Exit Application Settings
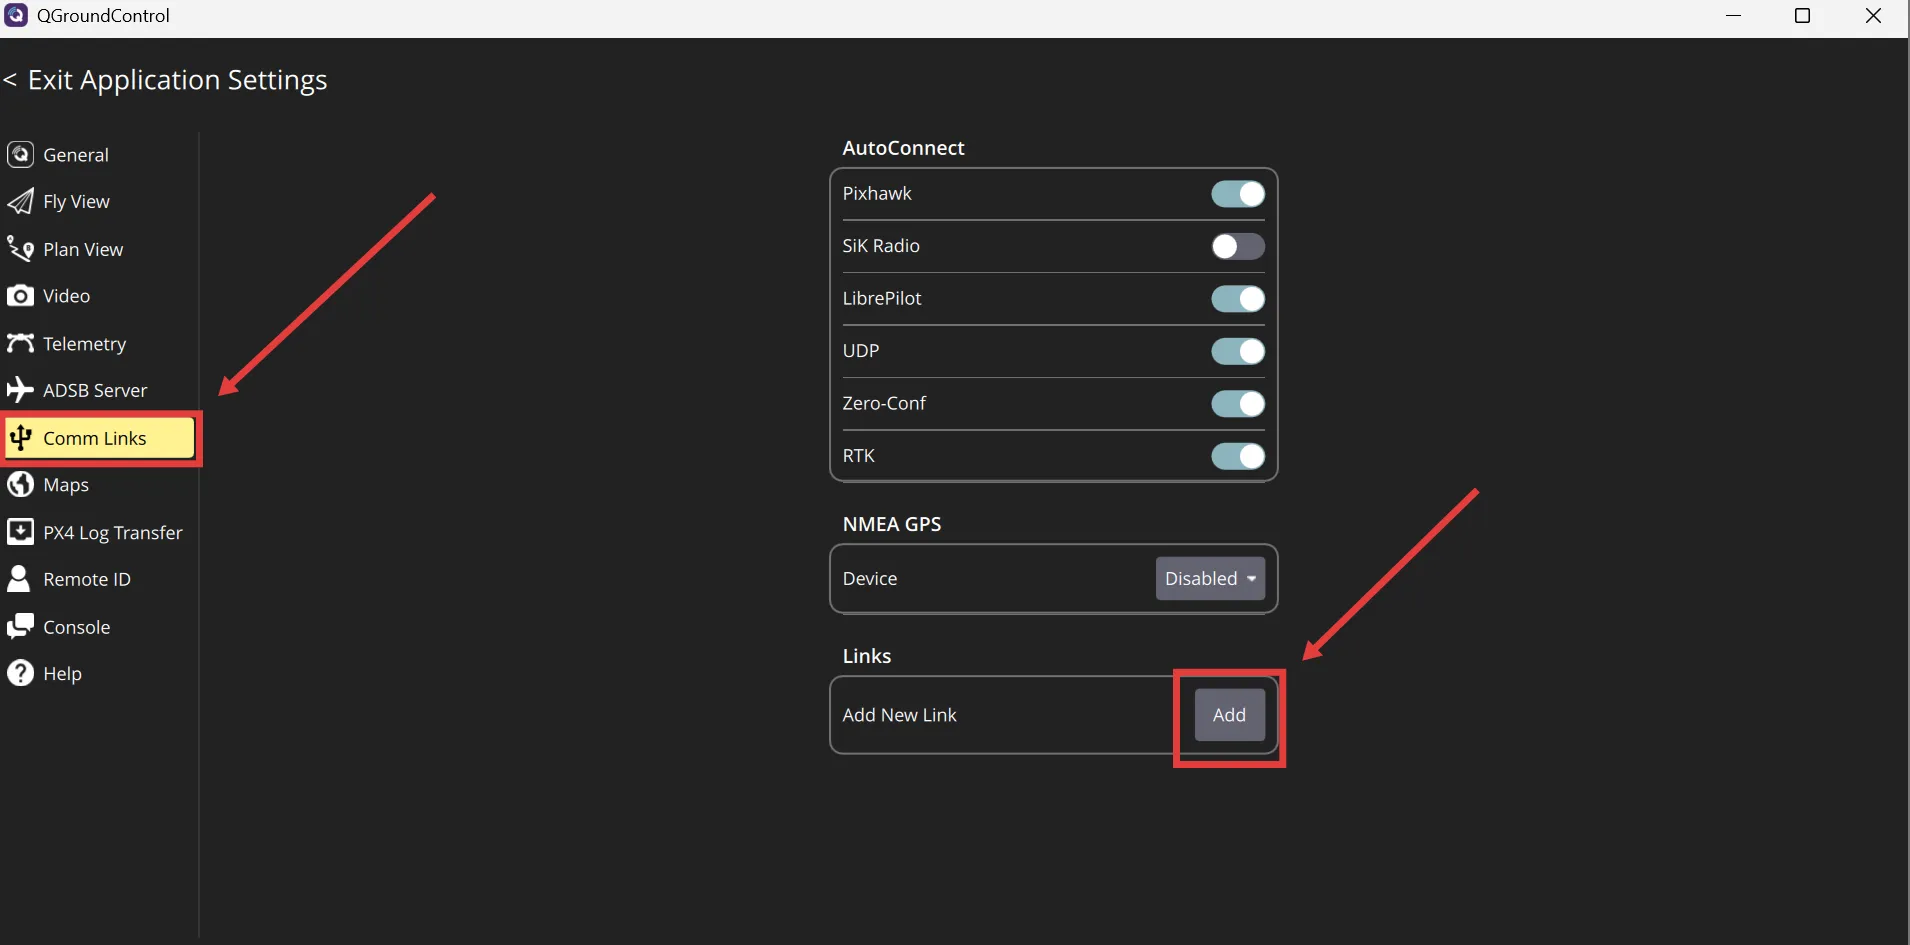The image size is (1910, 945). pyautogui.click(x=165, y=80)
